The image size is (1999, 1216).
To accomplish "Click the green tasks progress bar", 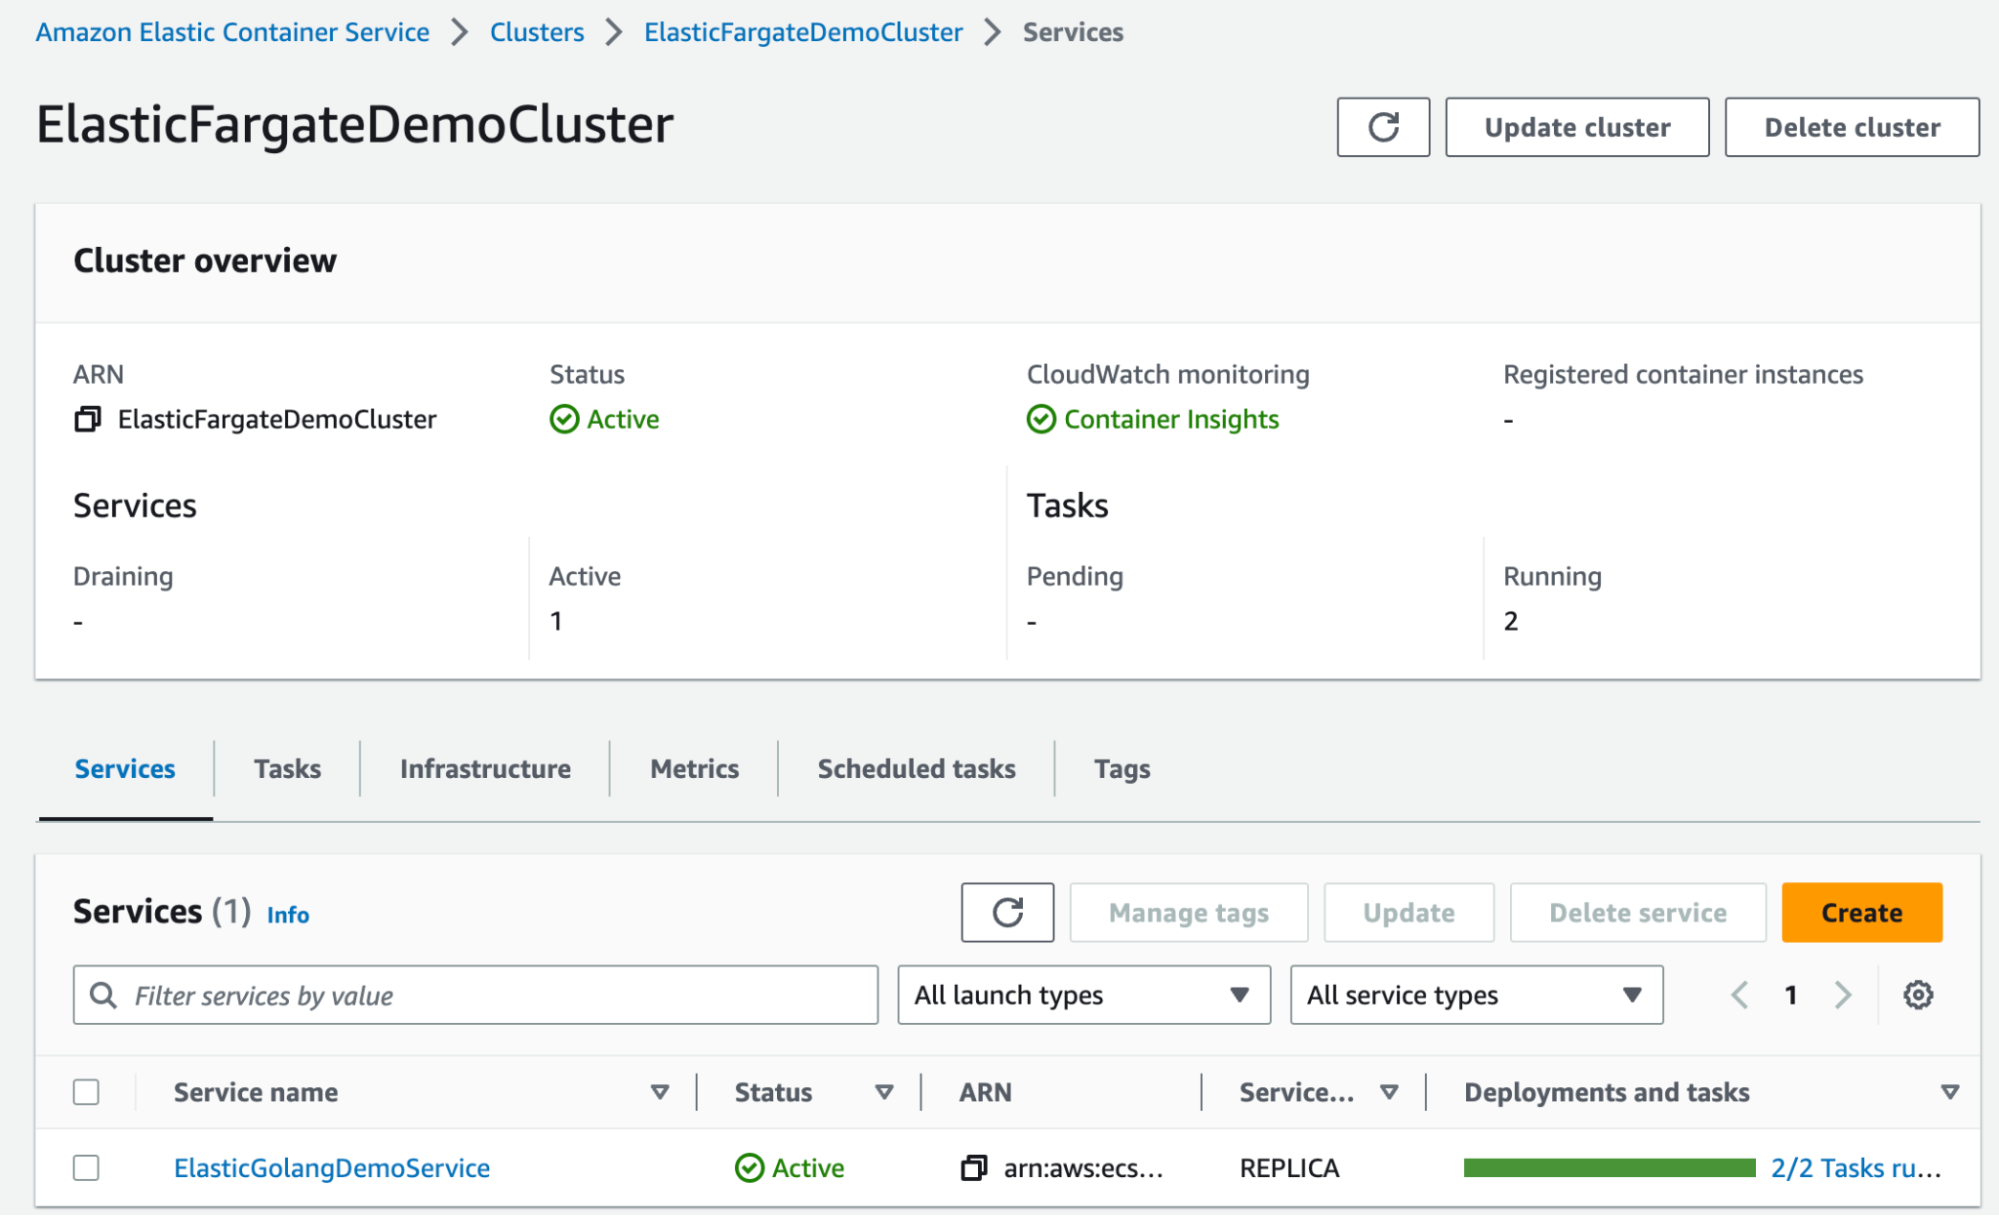I will click(1609, 1168).
